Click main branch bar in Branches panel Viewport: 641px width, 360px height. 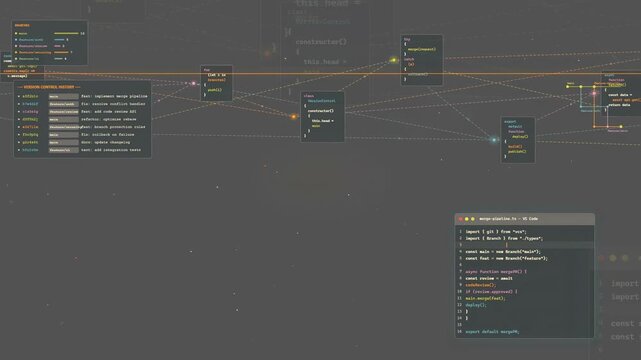(66, 33)
